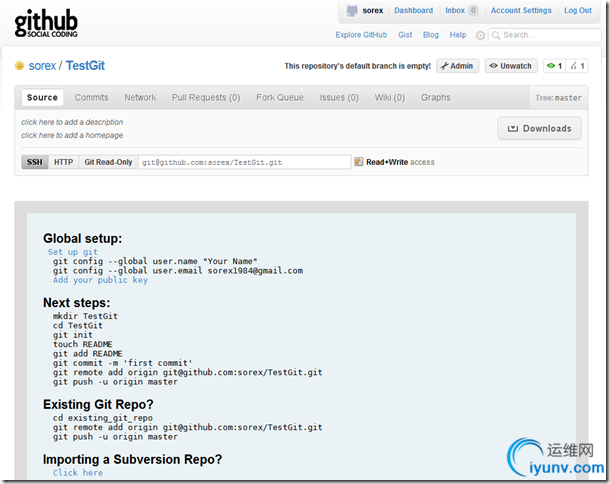
Task: Open the Admin page for TestGit
Action: pos(457,66)
